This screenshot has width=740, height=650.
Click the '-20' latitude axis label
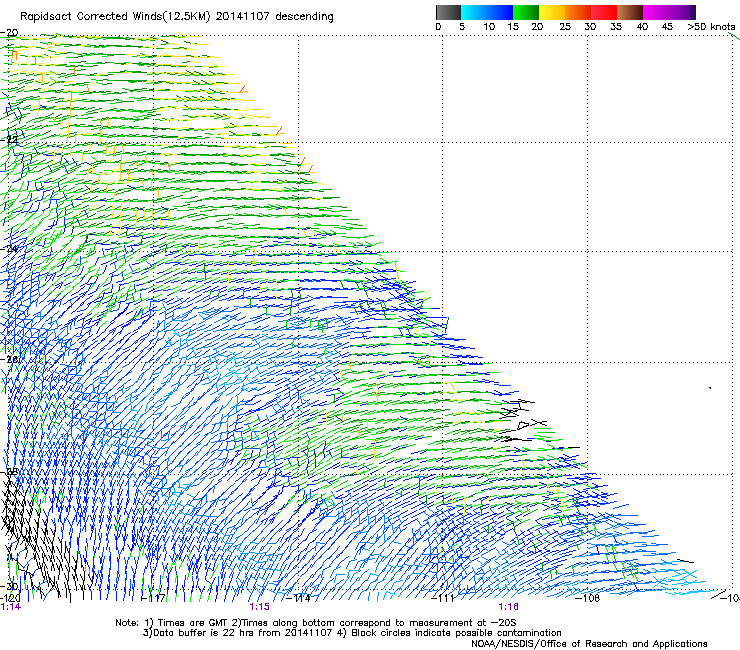[9, 33]
